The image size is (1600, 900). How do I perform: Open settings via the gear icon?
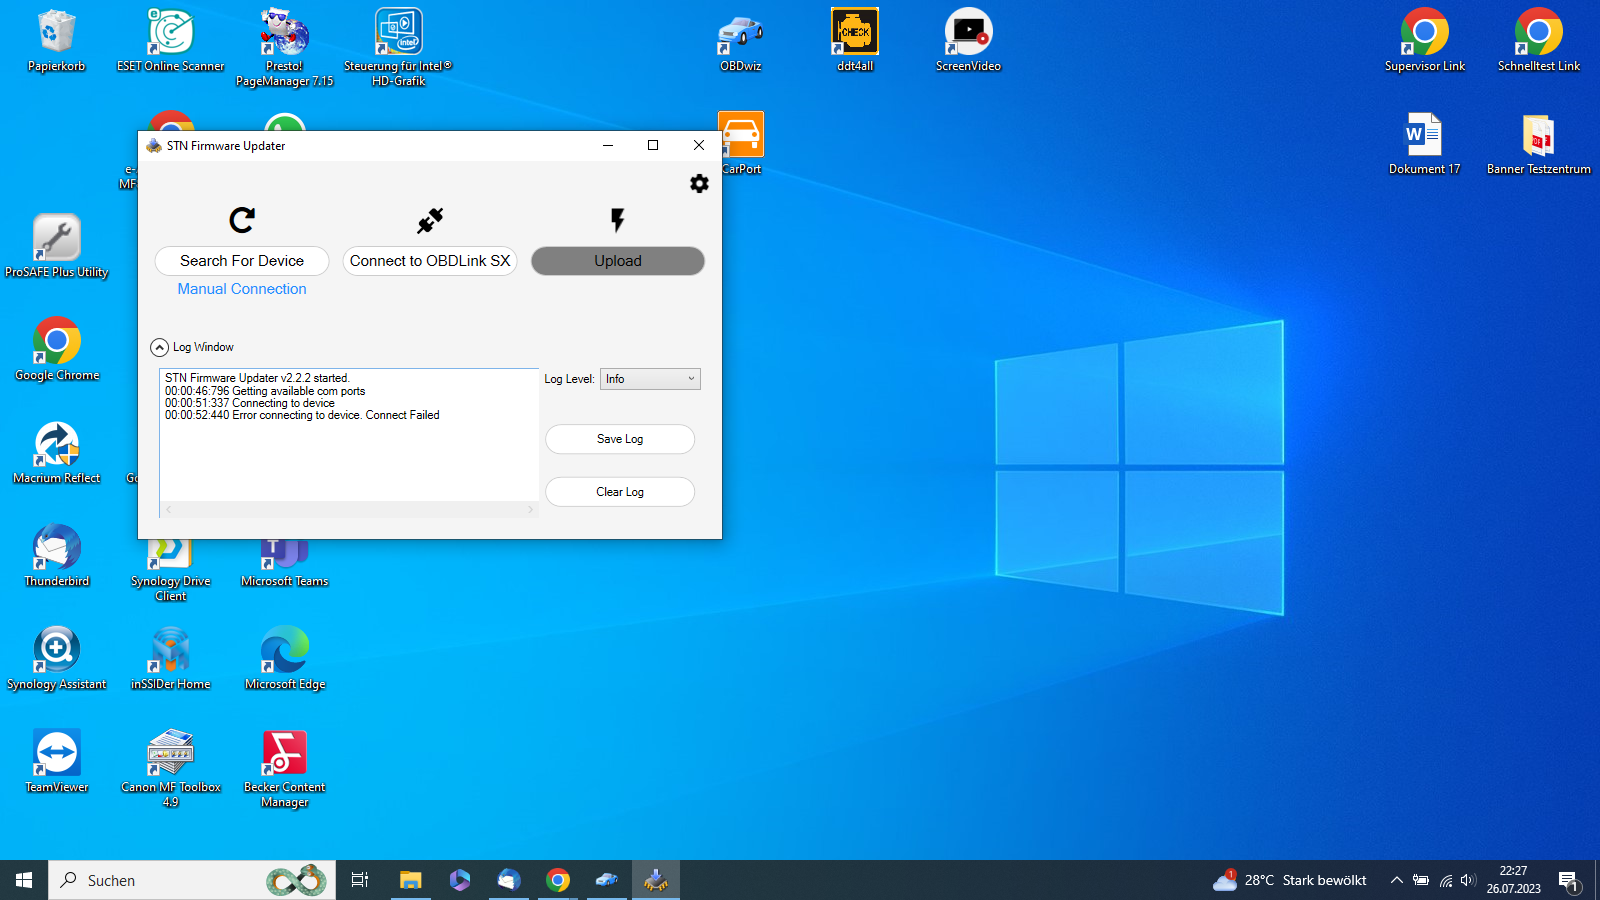(x=699, y=184)
